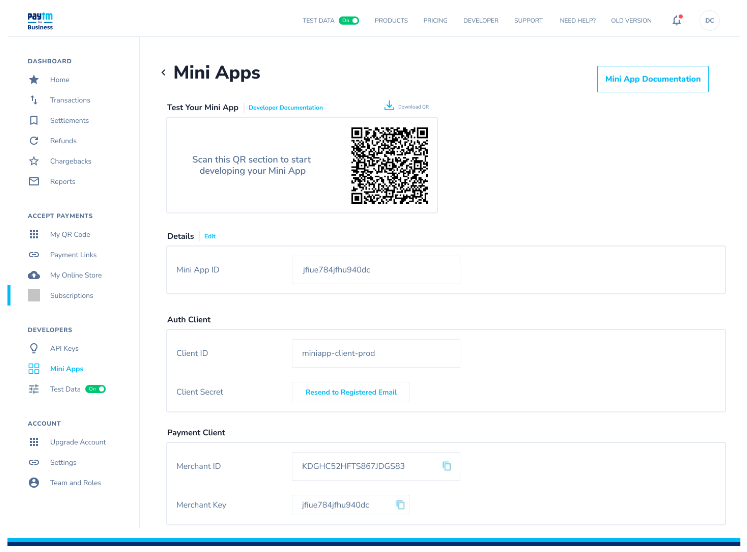Click the Upgrade Account grid icon
The image size is (747, 552).
(x=34, y=442)
